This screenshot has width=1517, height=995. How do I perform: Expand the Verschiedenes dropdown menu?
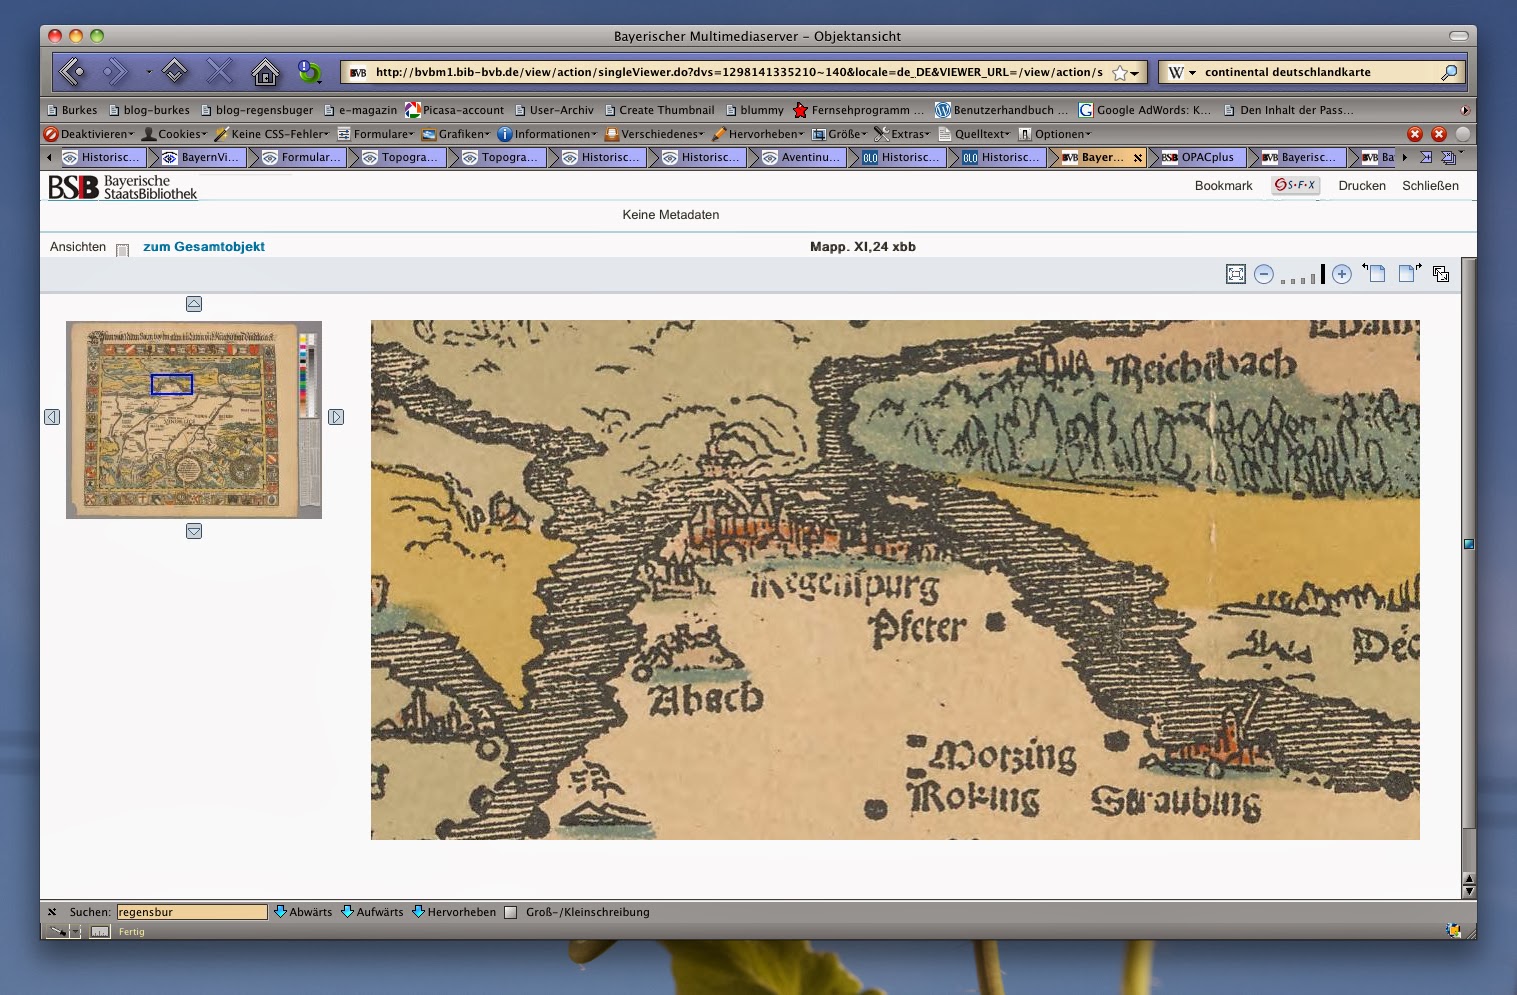point(654,134)
